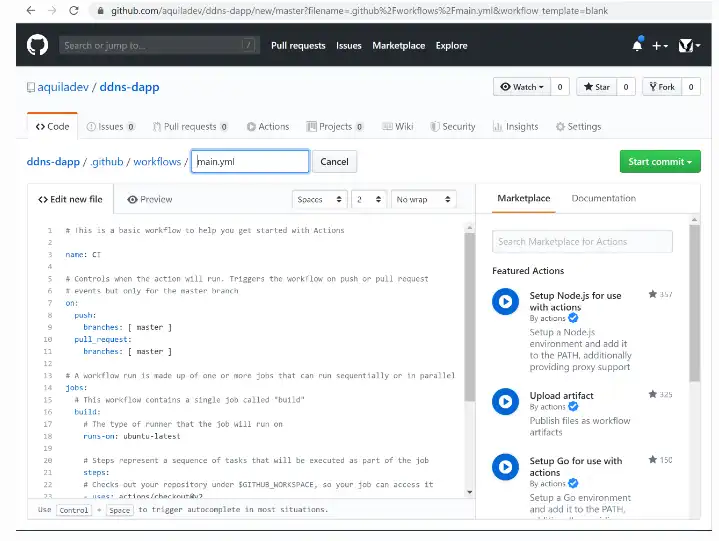Screen dimensions: 719x541
Task: Reload the page with refresh icon
Action: (73, 10)
